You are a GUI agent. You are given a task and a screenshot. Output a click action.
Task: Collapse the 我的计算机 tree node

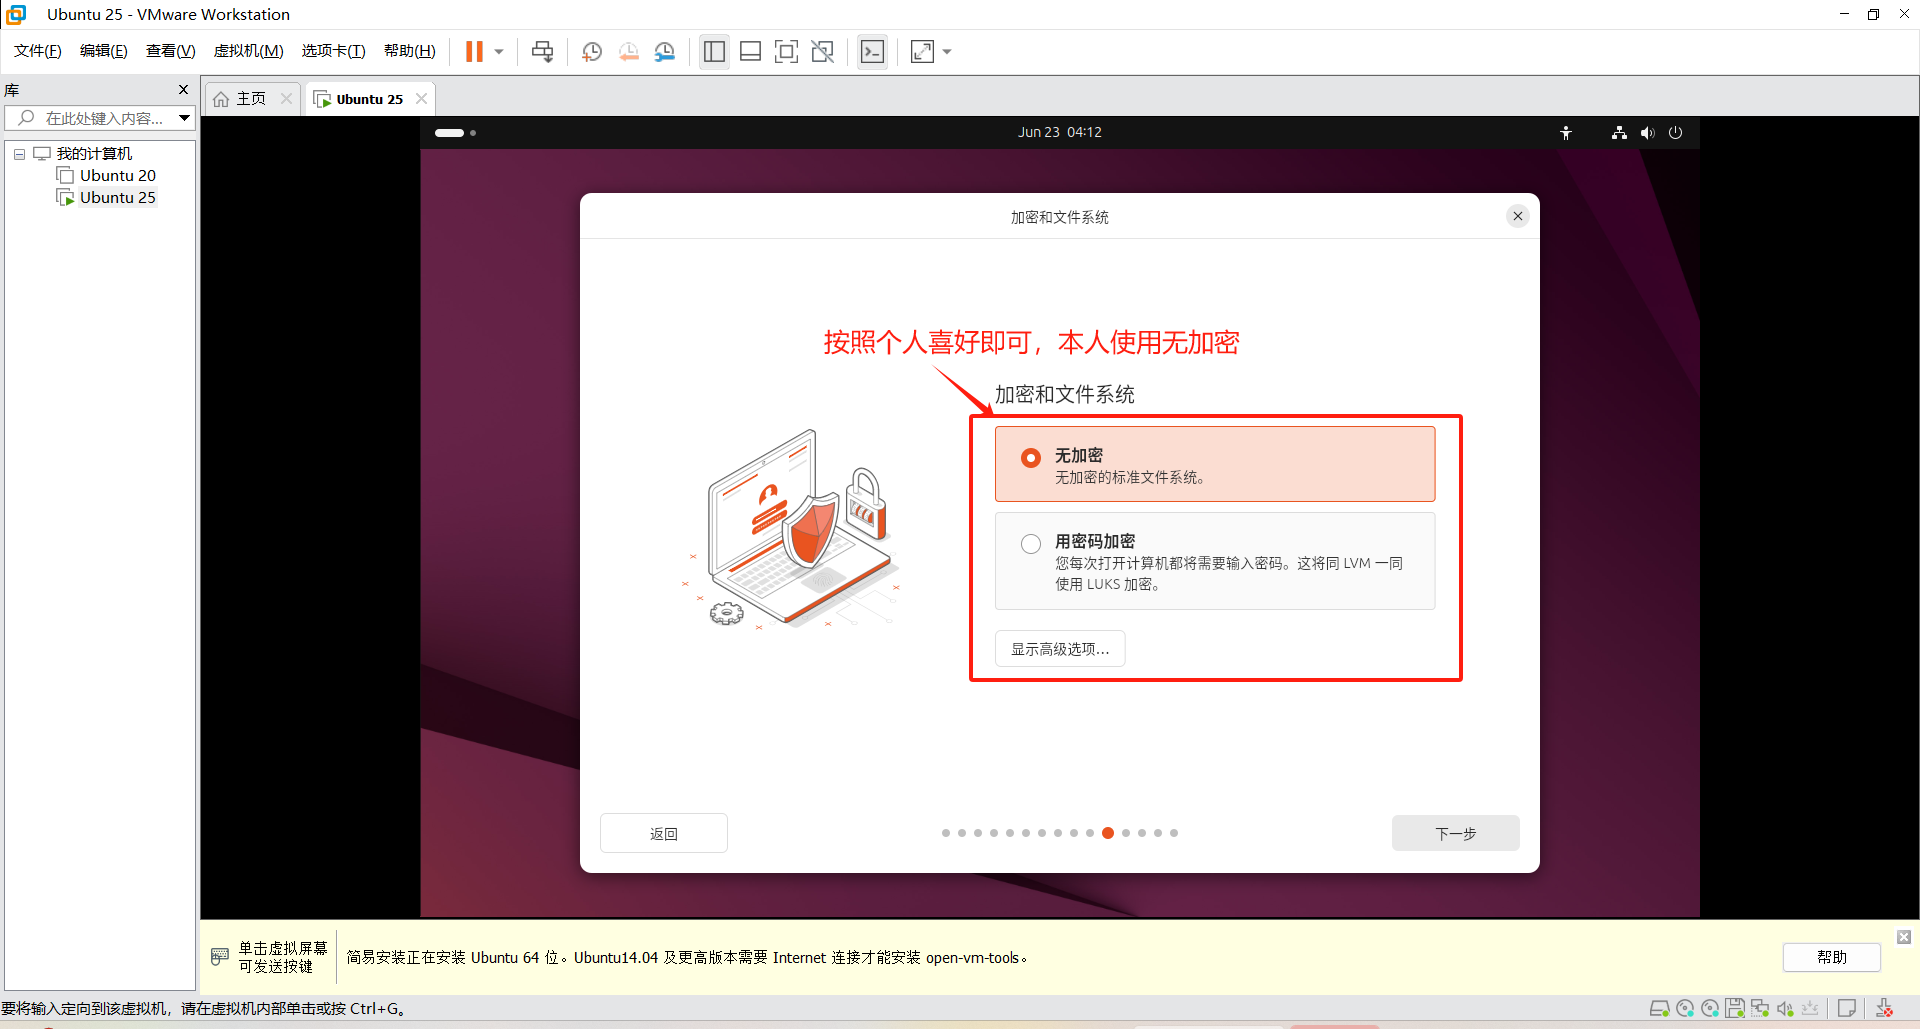[x=18, y=153]
